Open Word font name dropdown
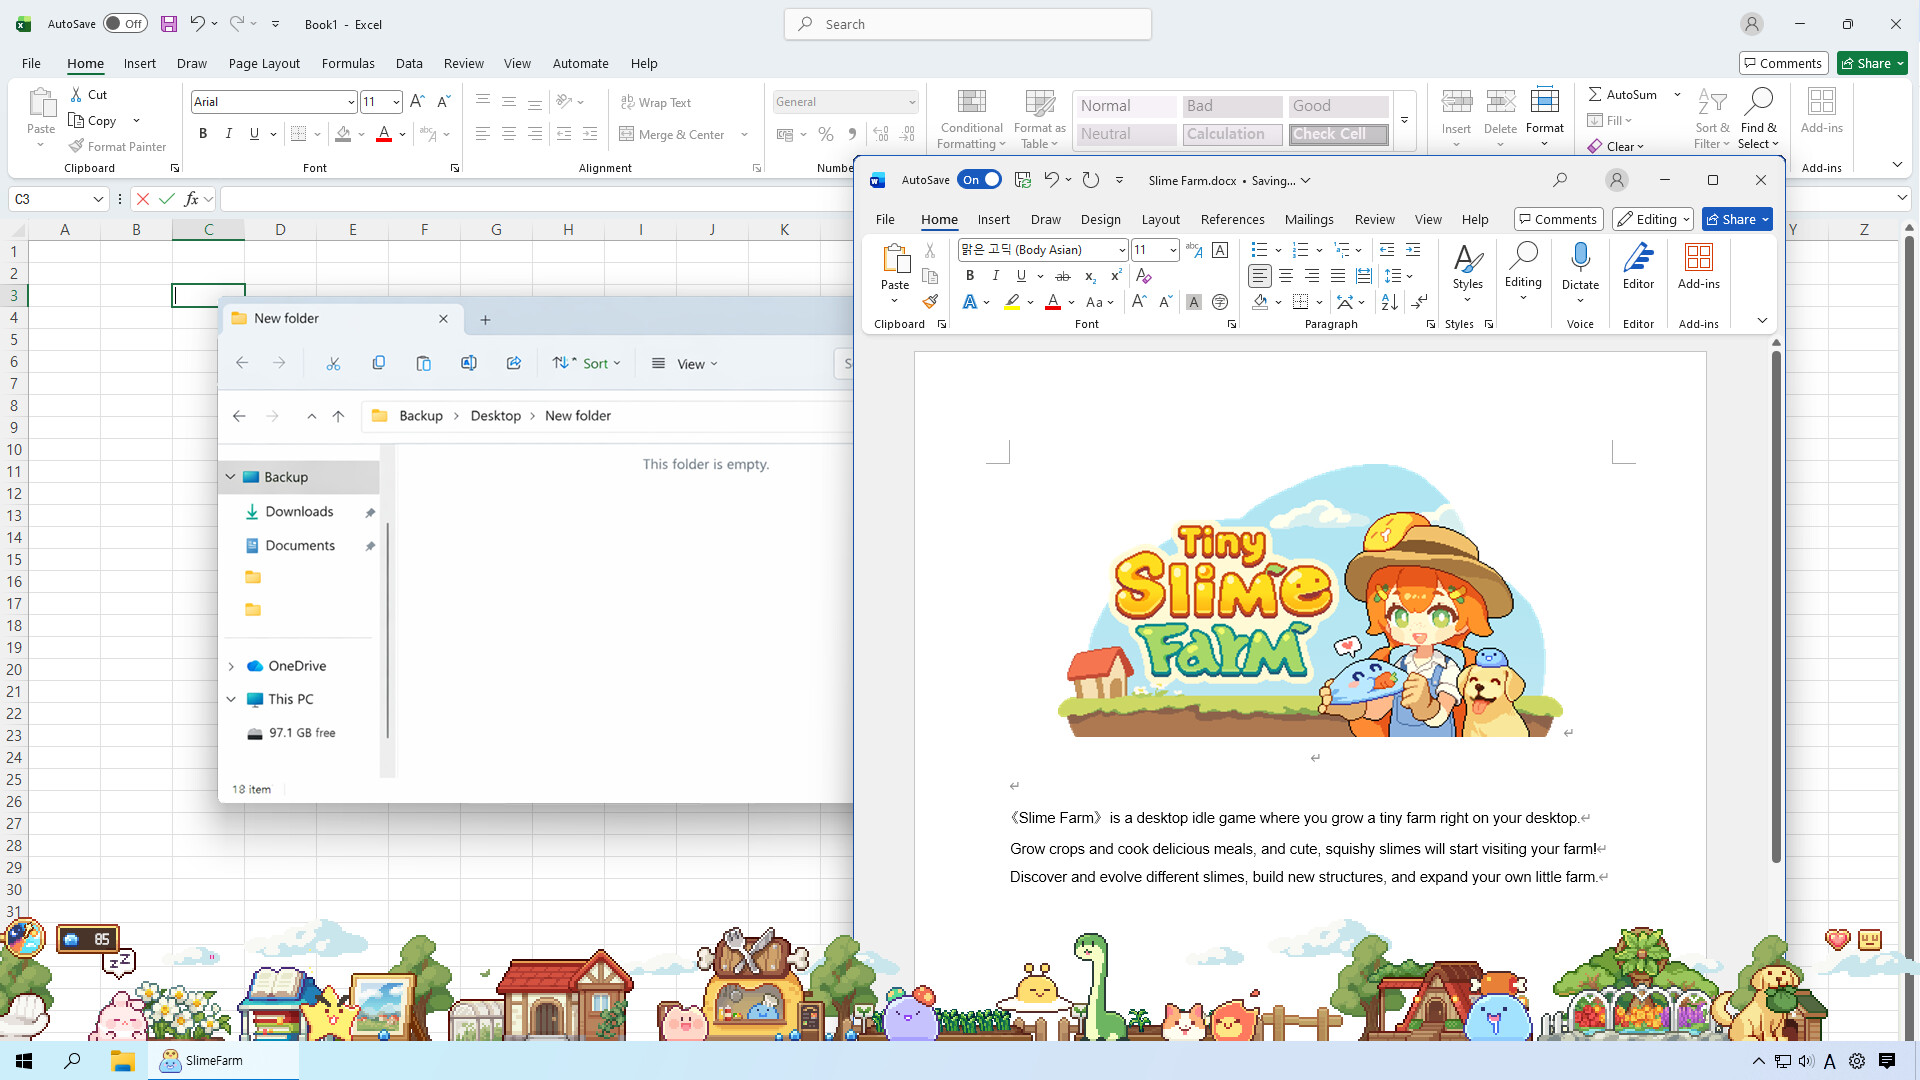The height and width of the screenshot is (1080, 1920). [x=1122, y=250]
